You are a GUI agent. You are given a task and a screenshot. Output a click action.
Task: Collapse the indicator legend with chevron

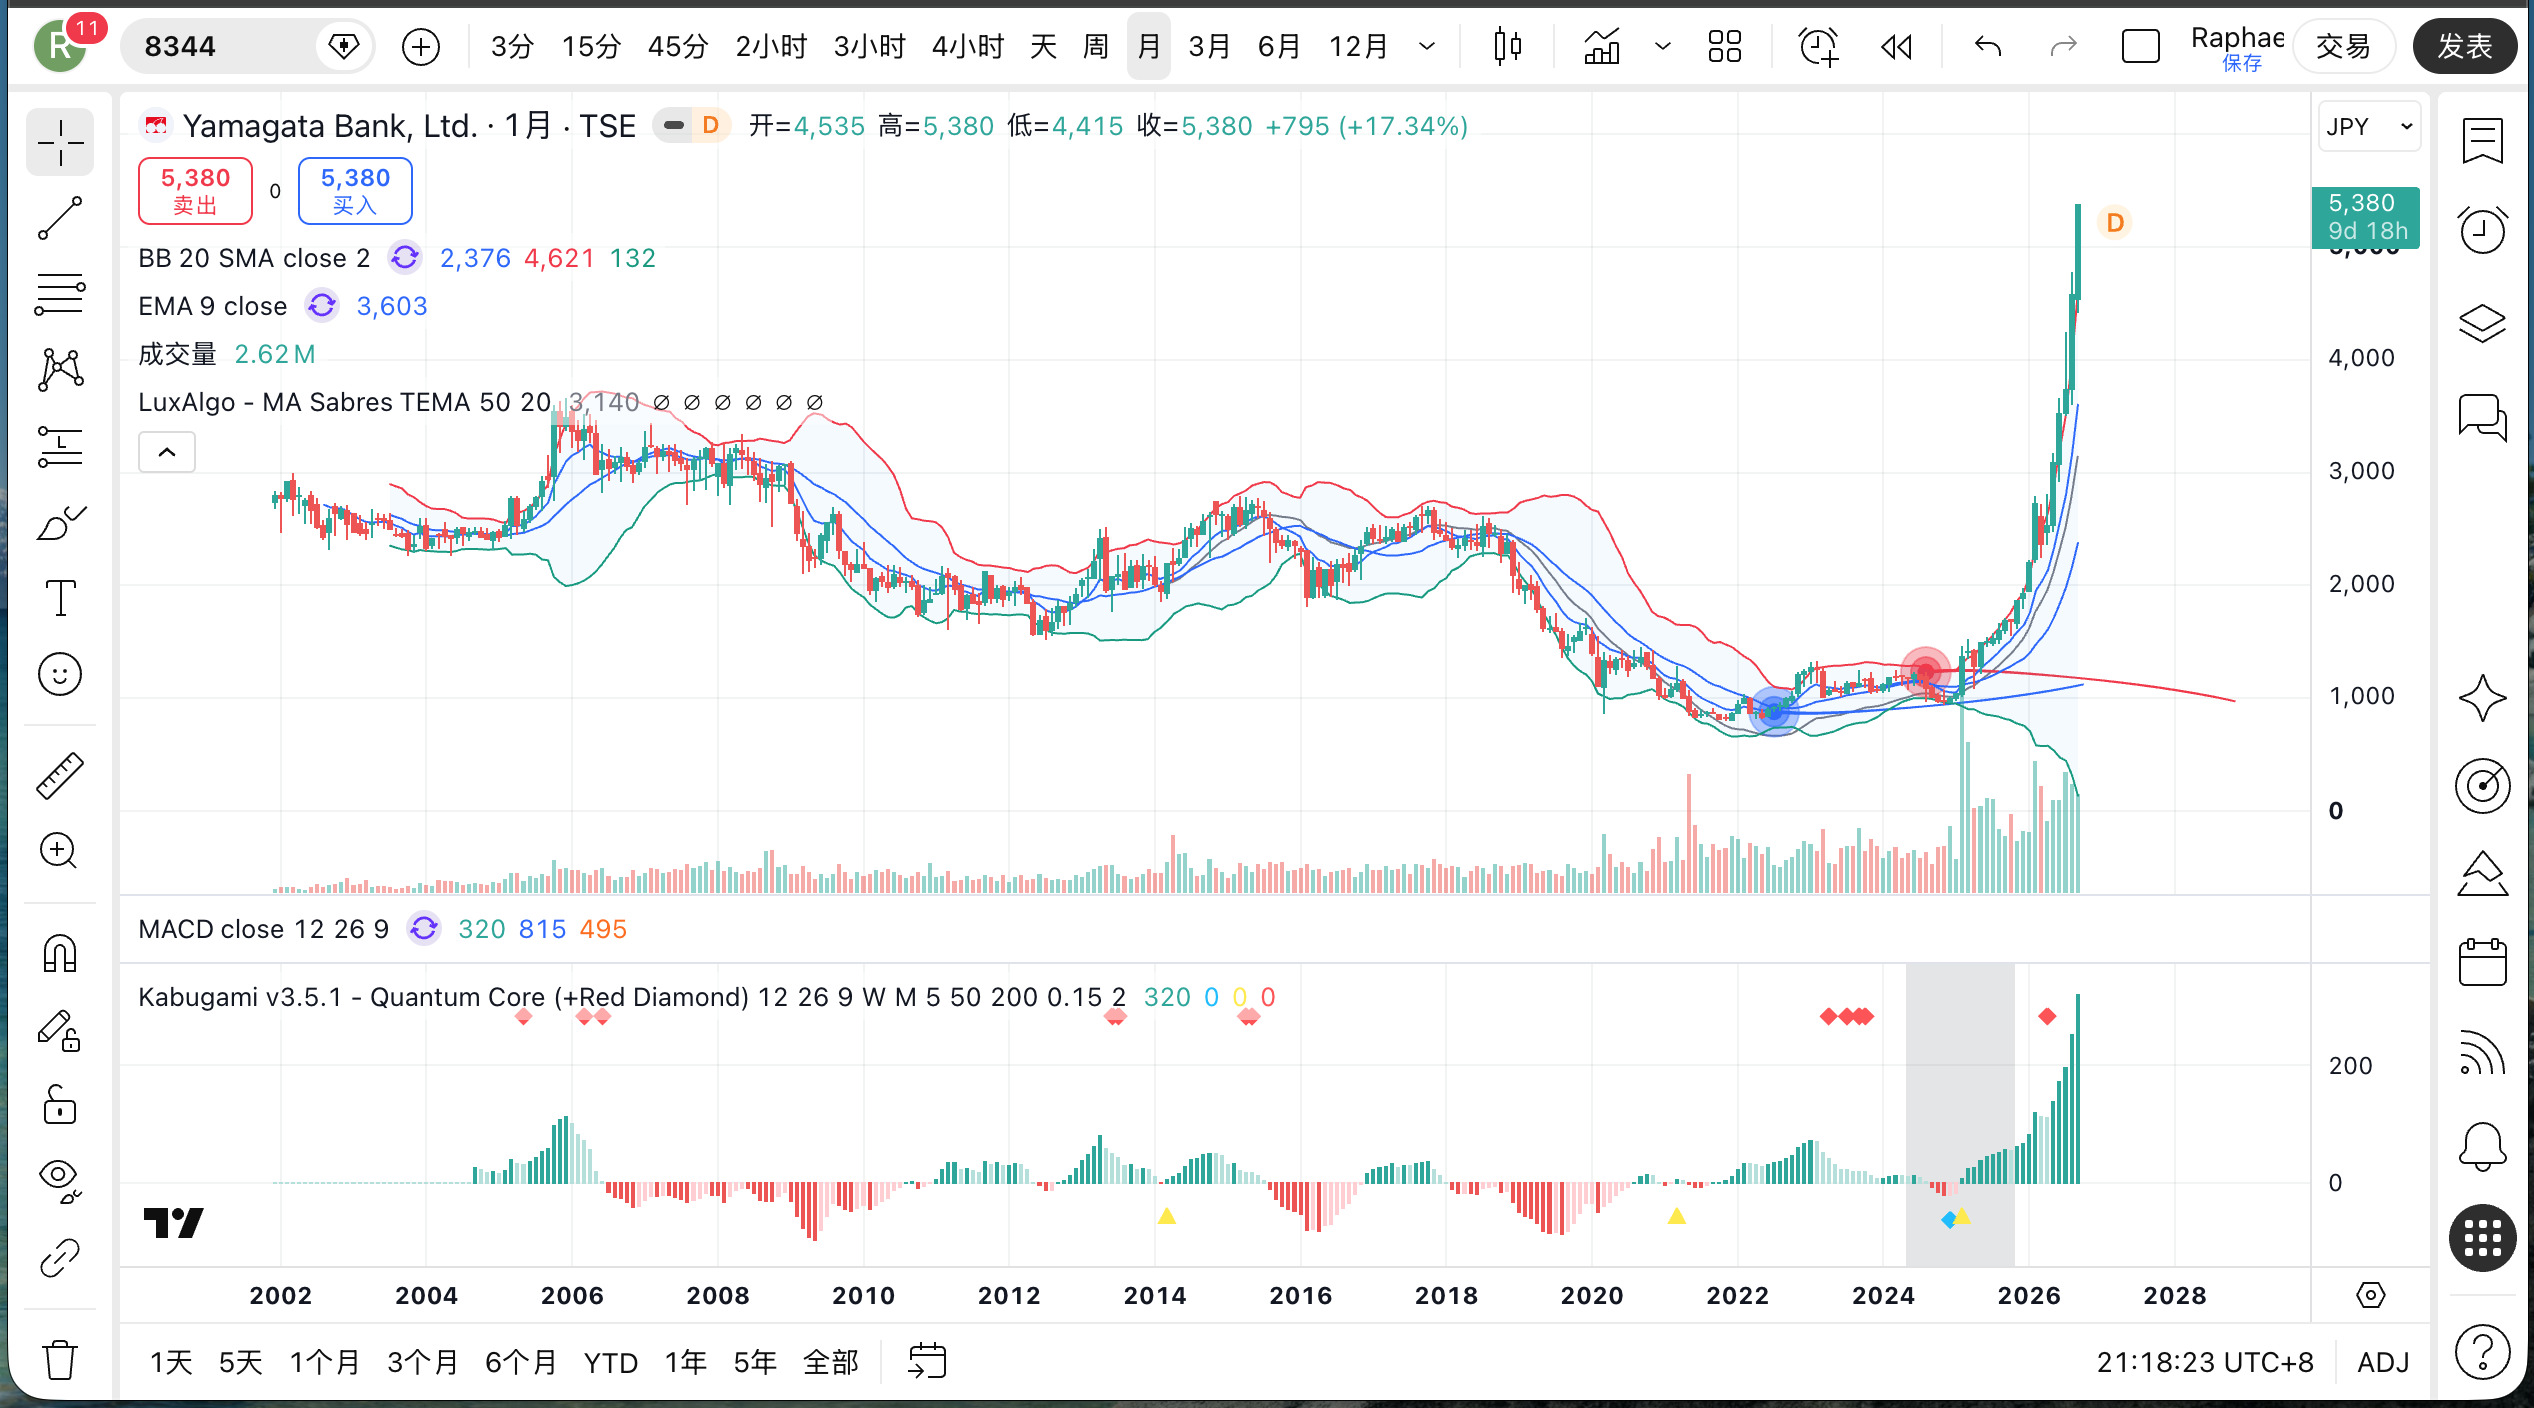[x=167, y=452]
